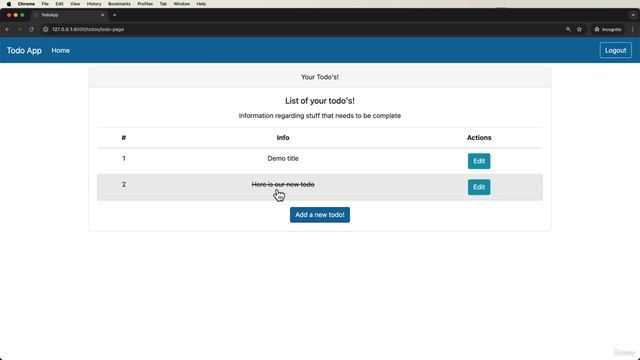Open the File menu
Viewport: 640px width, 360px height.
(x=45, y=4)
